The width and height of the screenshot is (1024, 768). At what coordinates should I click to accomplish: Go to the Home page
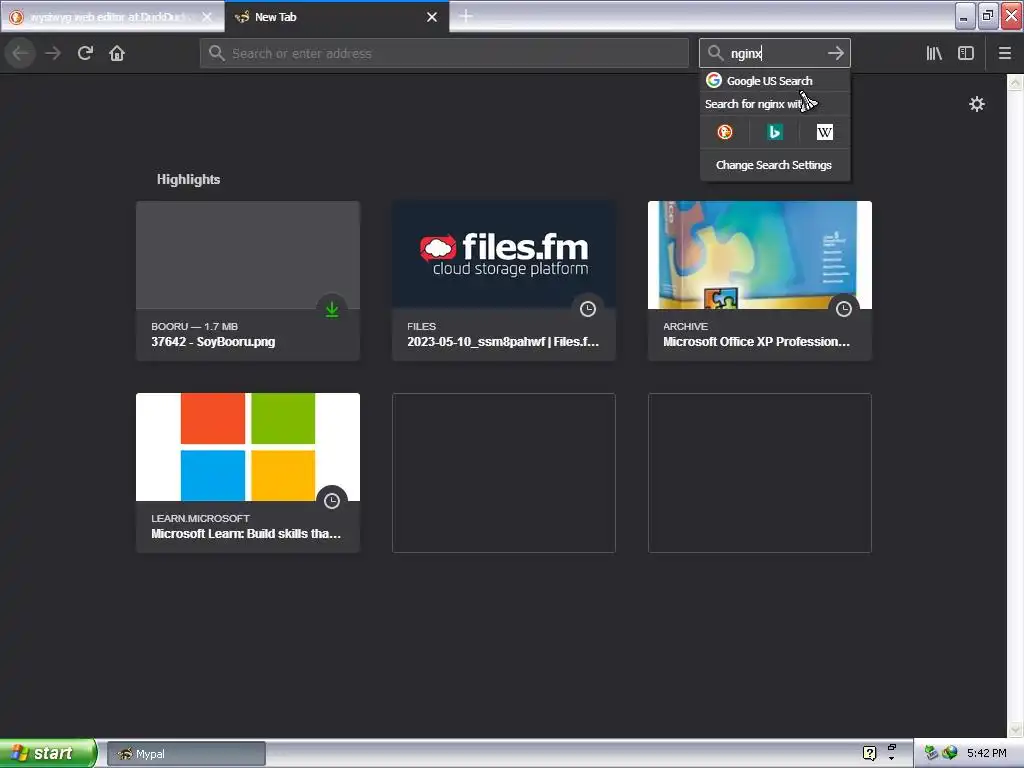click(x=117, y=53)
